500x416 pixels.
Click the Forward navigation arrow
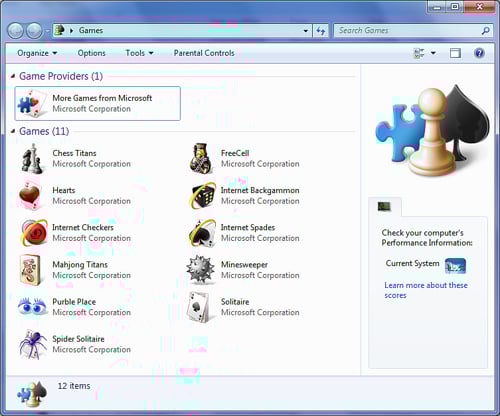pyautogui.click(x=34, y=31)
